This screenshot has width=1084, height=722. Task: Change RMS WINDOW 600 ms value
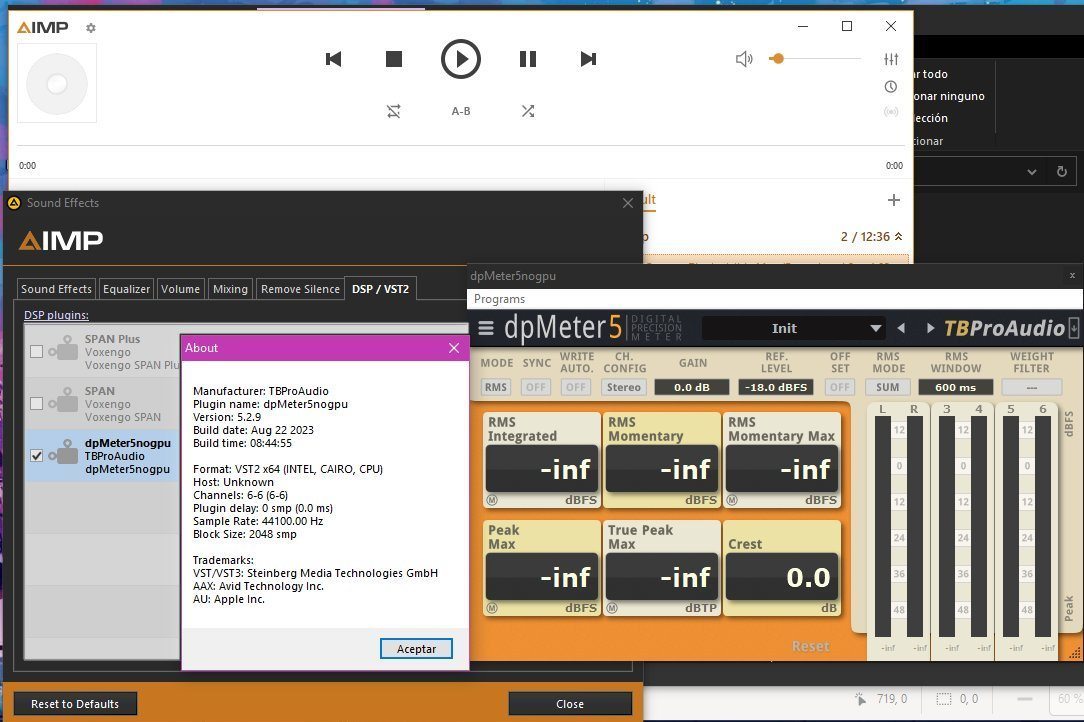[x=955, y=387]
